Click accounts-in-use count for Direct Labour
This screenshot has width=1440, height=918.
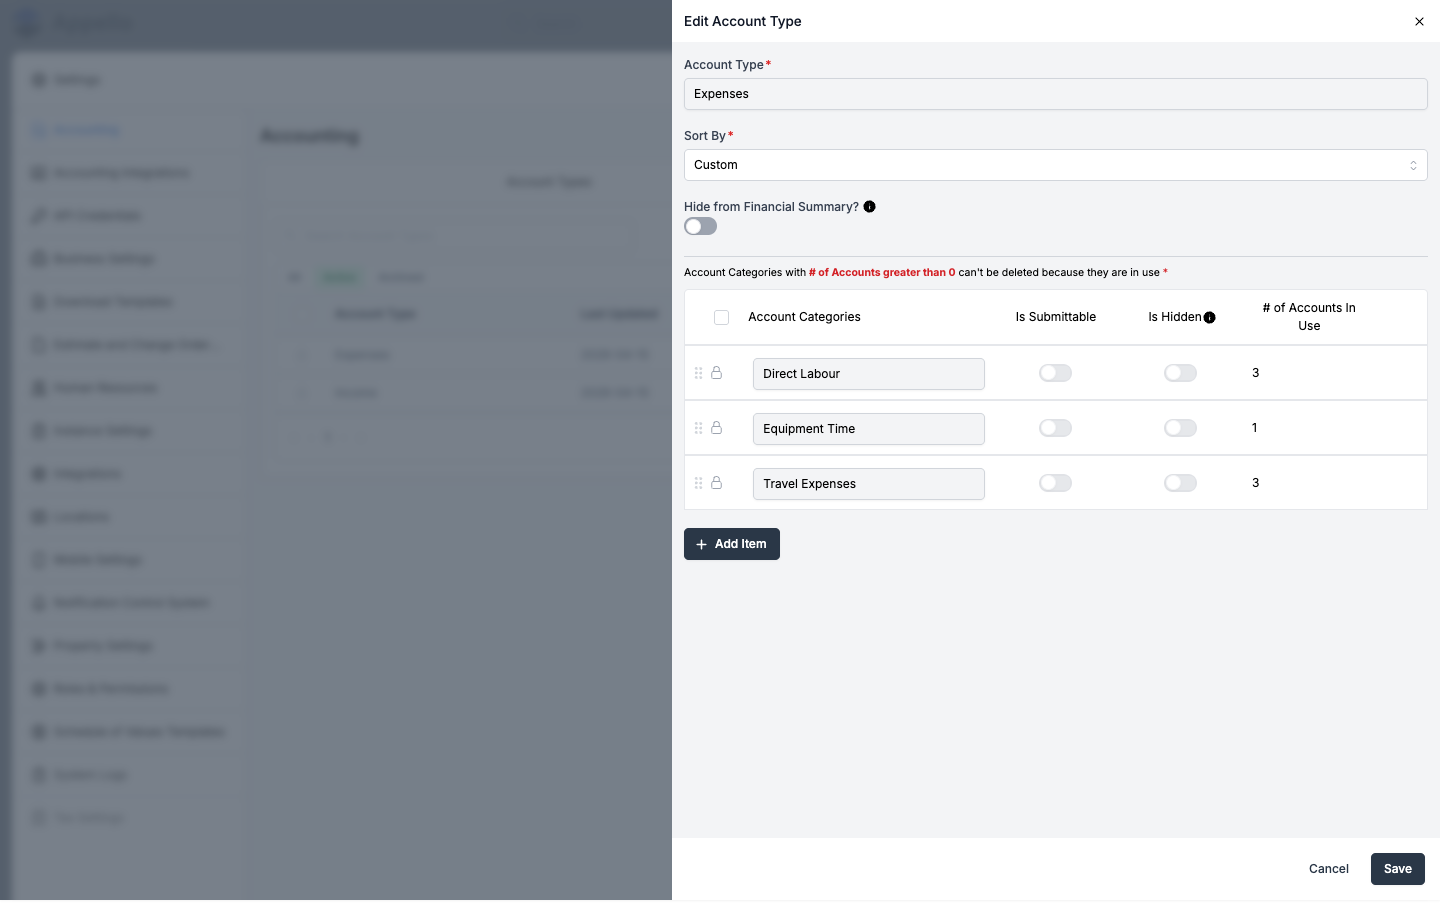1256,373
